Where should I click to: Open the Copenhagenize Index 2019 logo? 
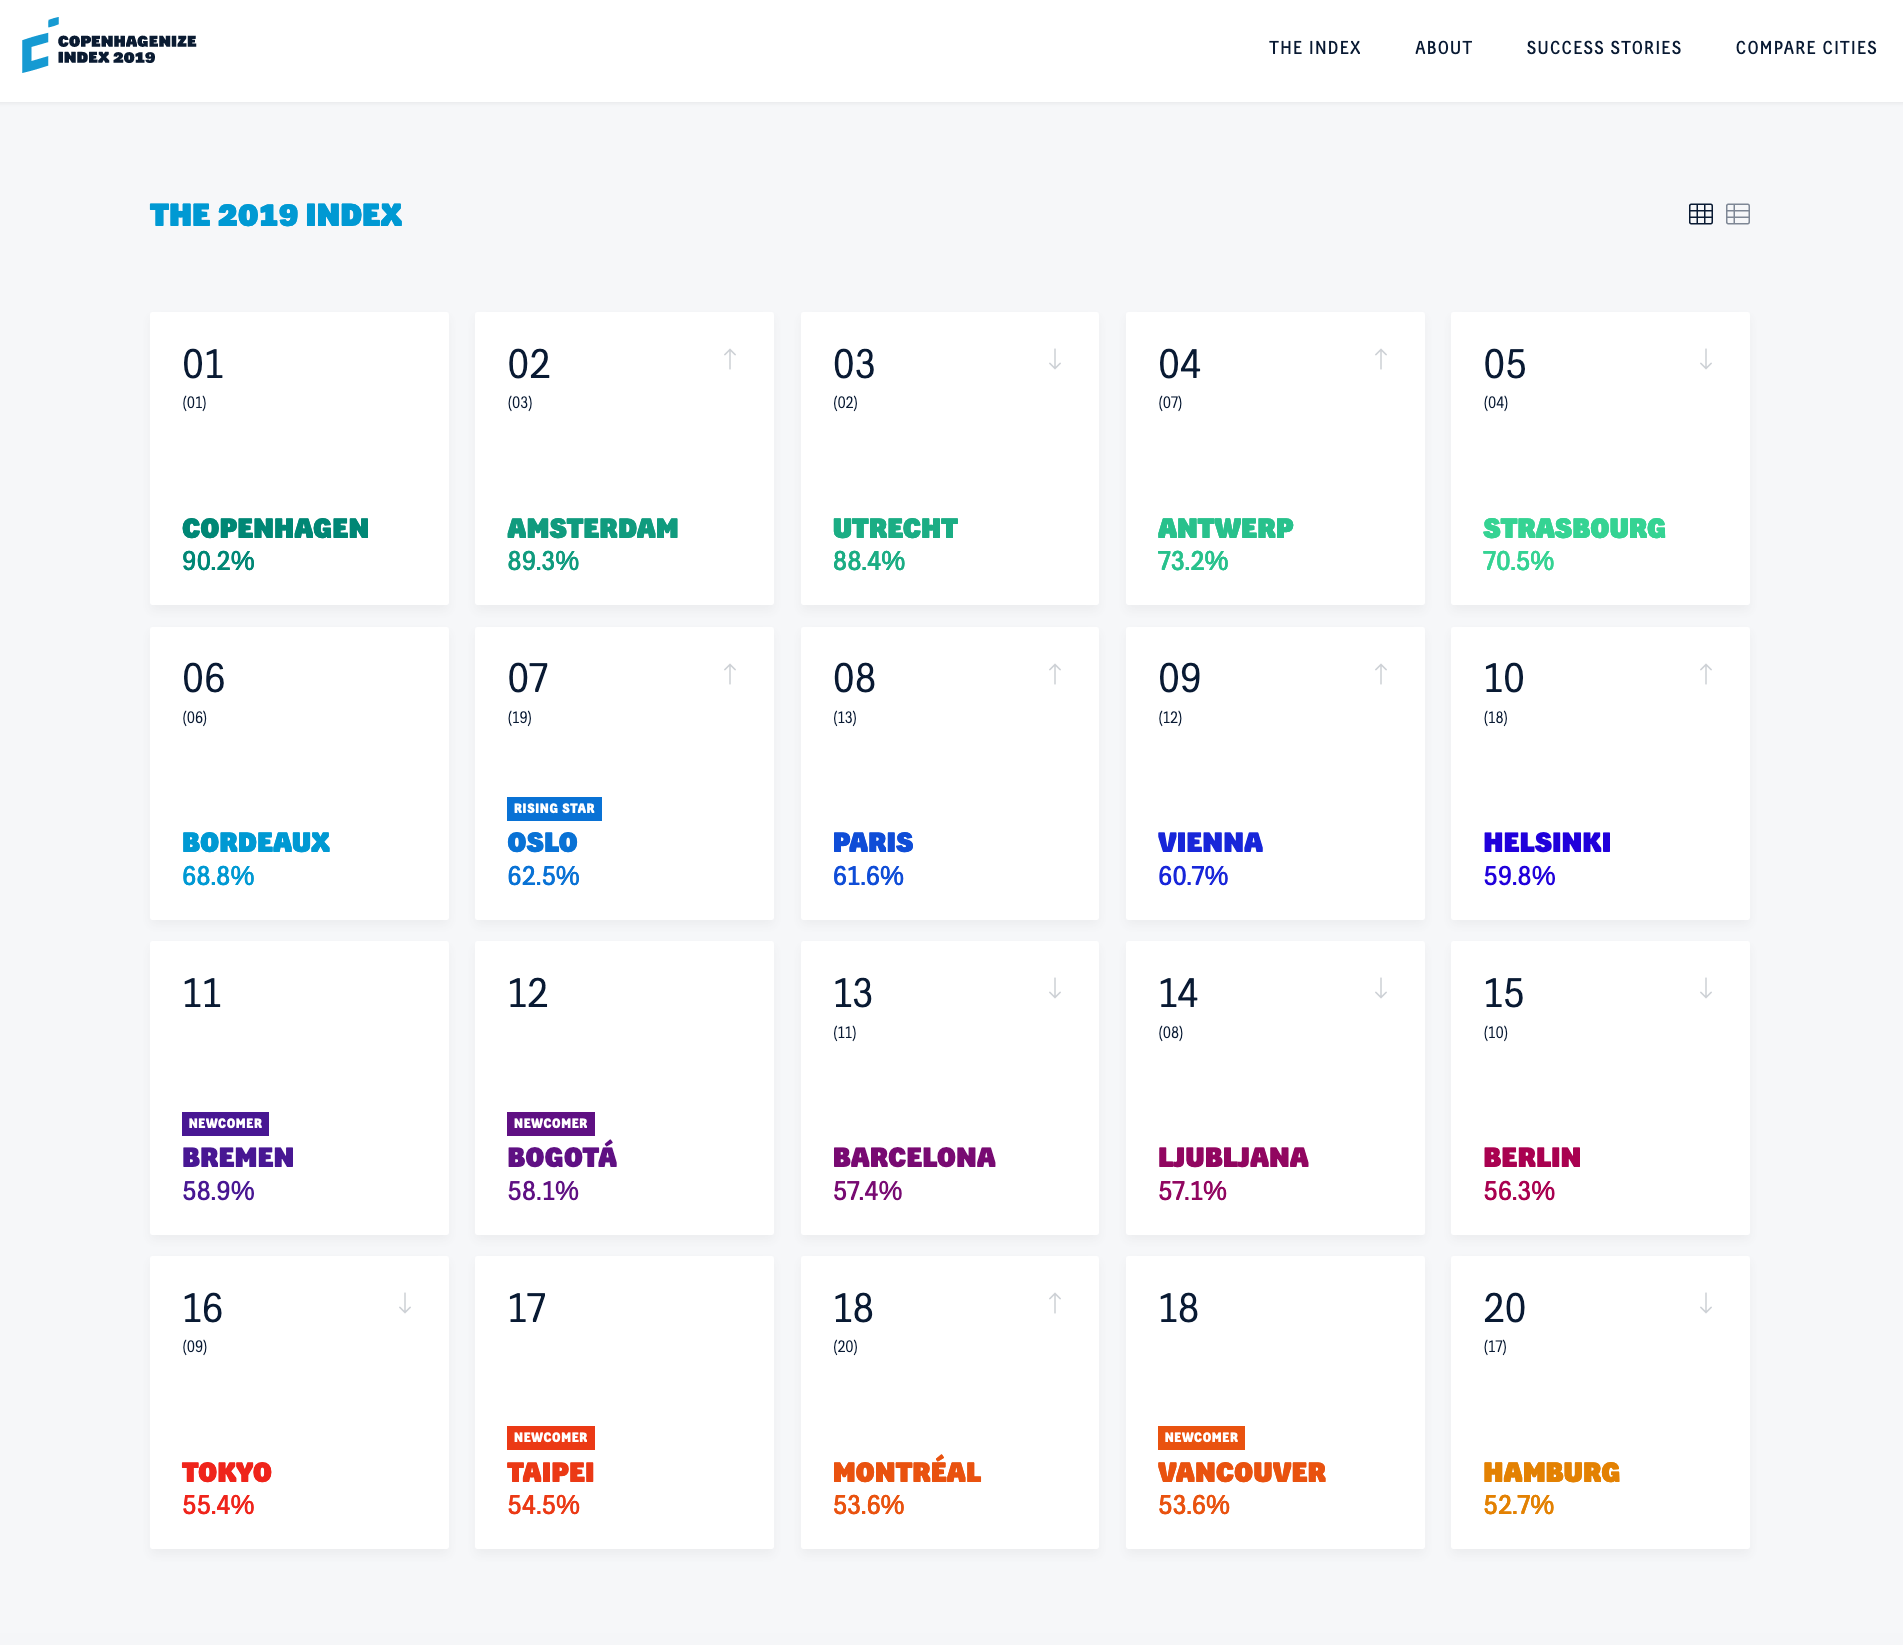109,46
